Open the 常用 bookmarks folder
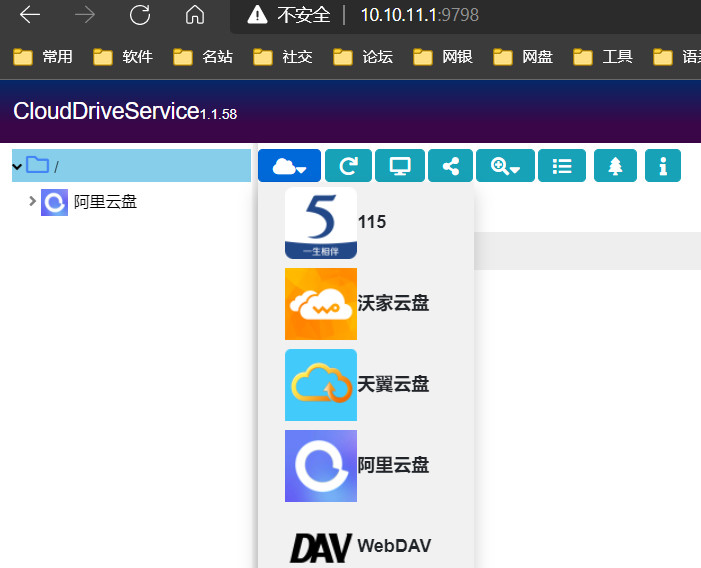 pyautogui.click(x=43, y=57)
